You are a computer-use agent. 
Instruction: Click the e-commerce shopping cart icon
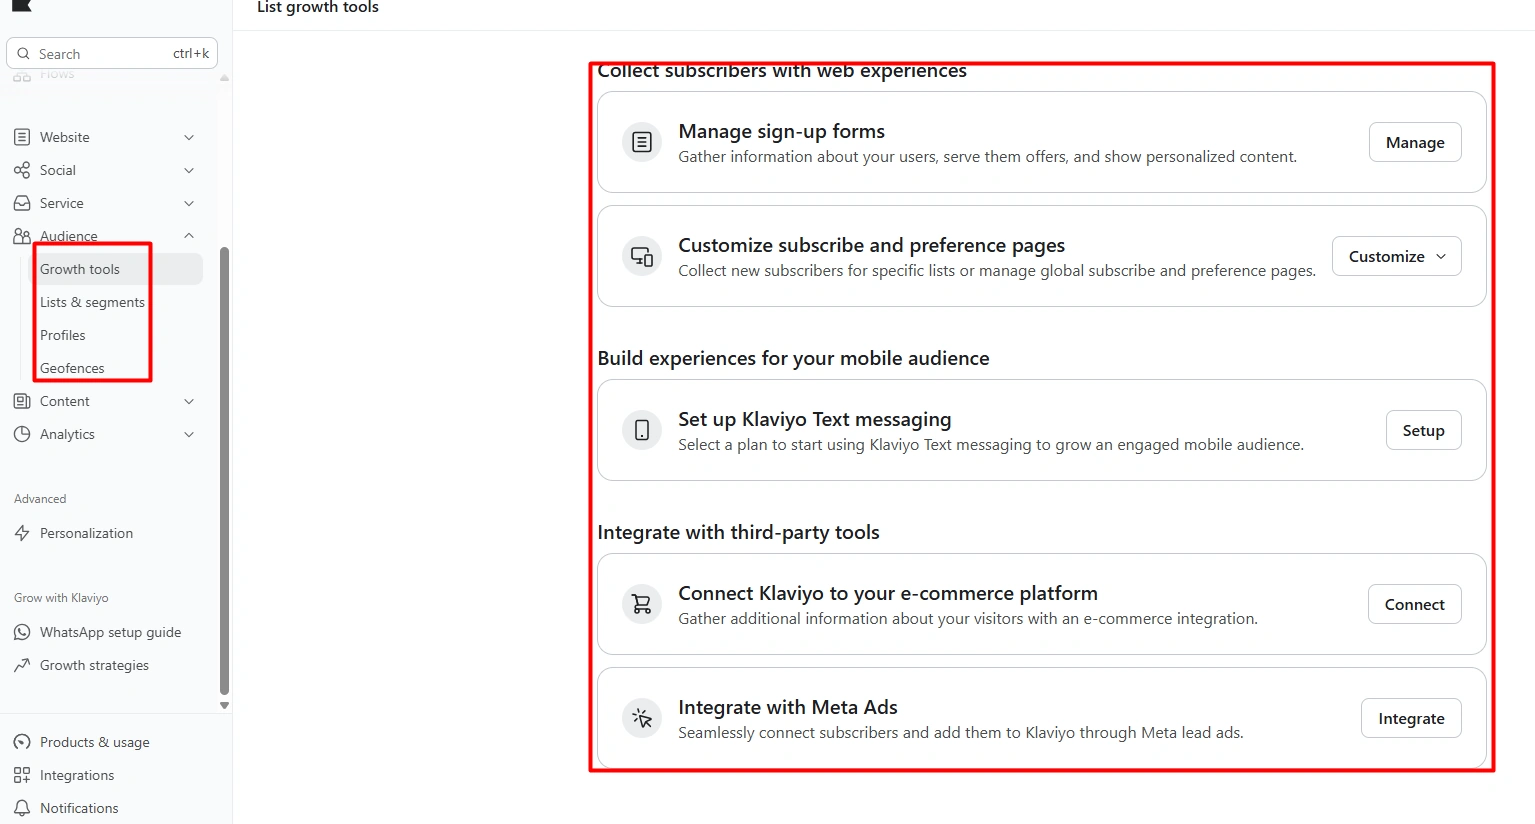[642, 604]
